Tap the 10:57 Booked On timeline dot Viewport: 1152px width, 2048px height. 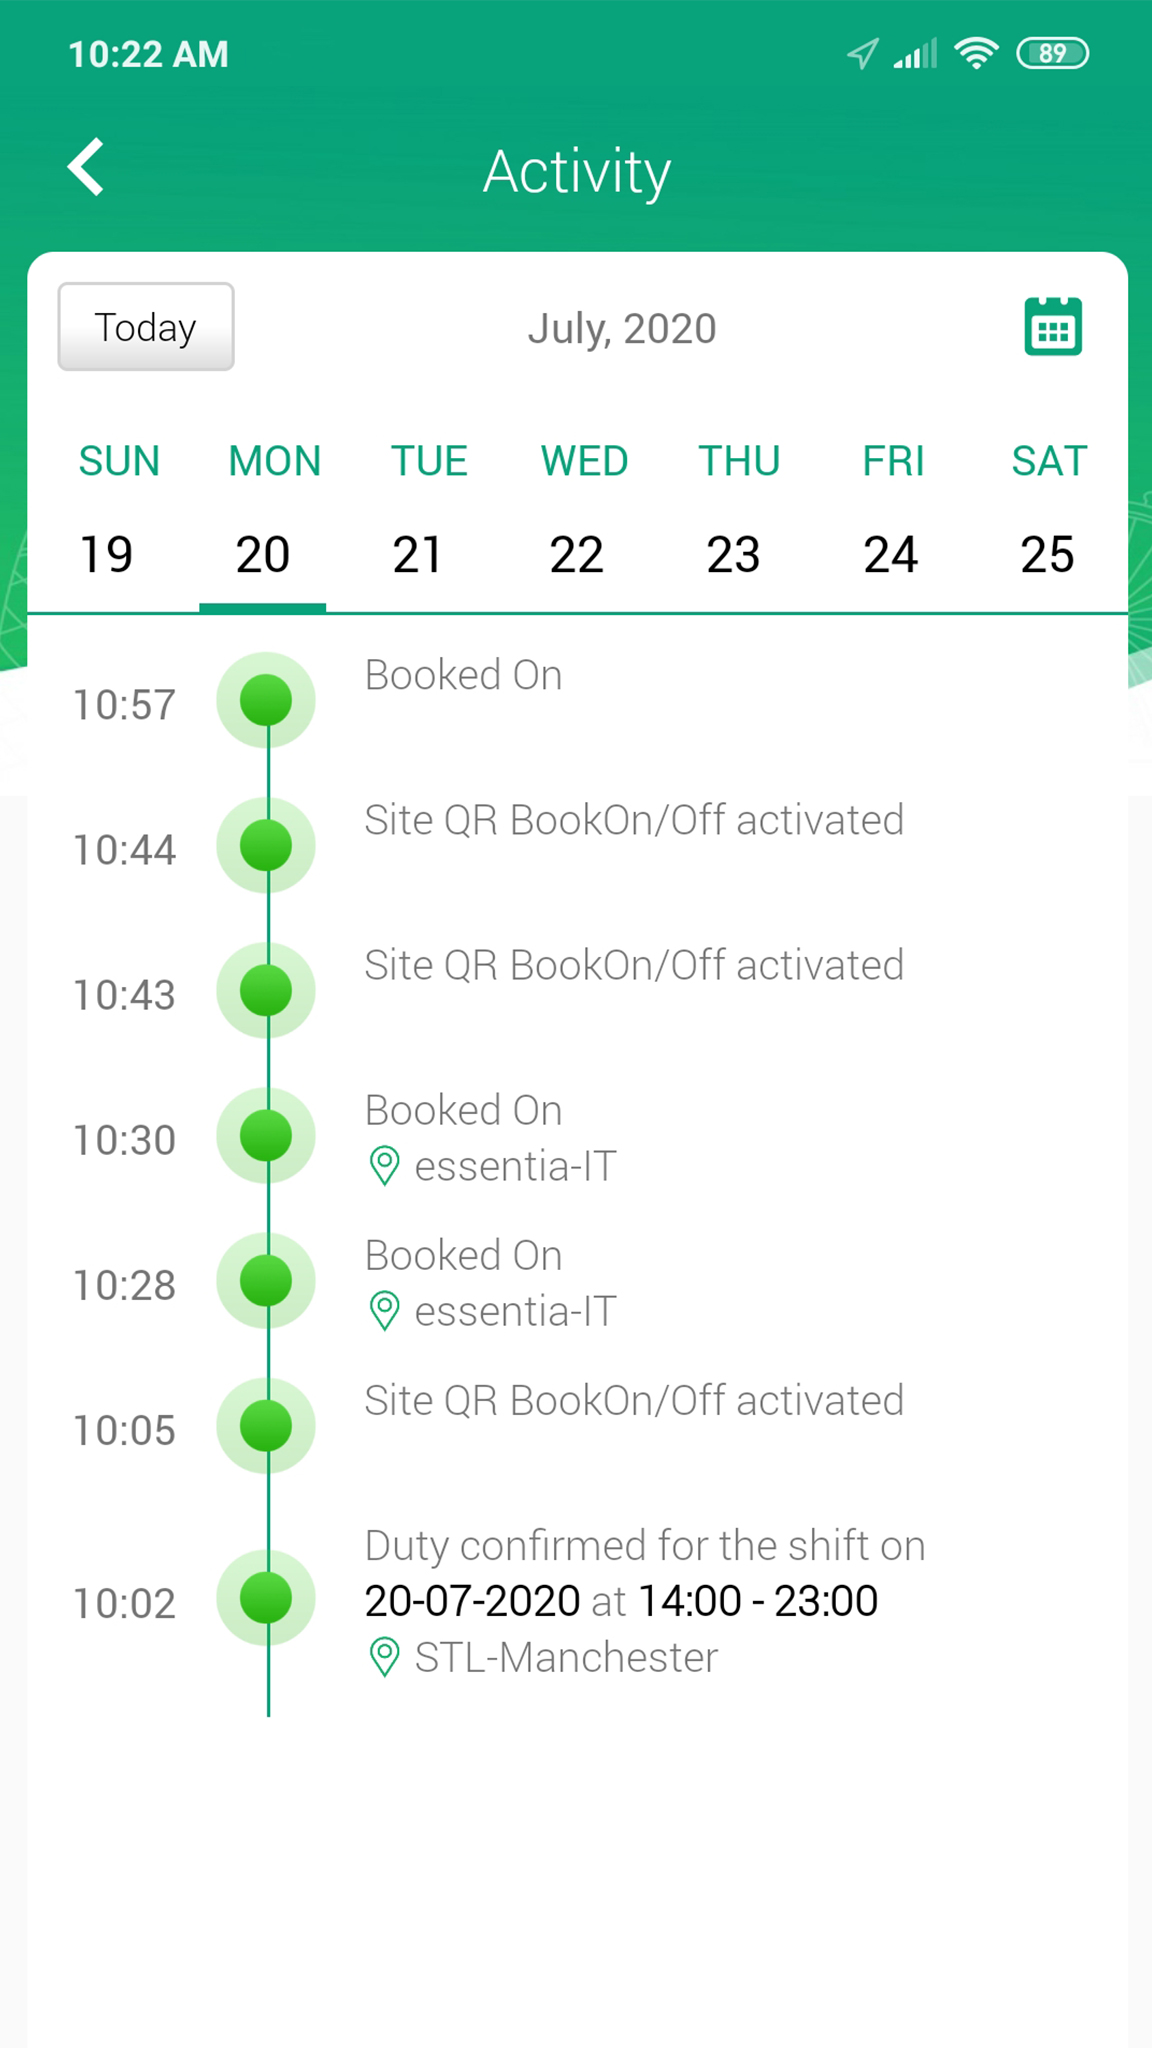[x=266, y=700]
